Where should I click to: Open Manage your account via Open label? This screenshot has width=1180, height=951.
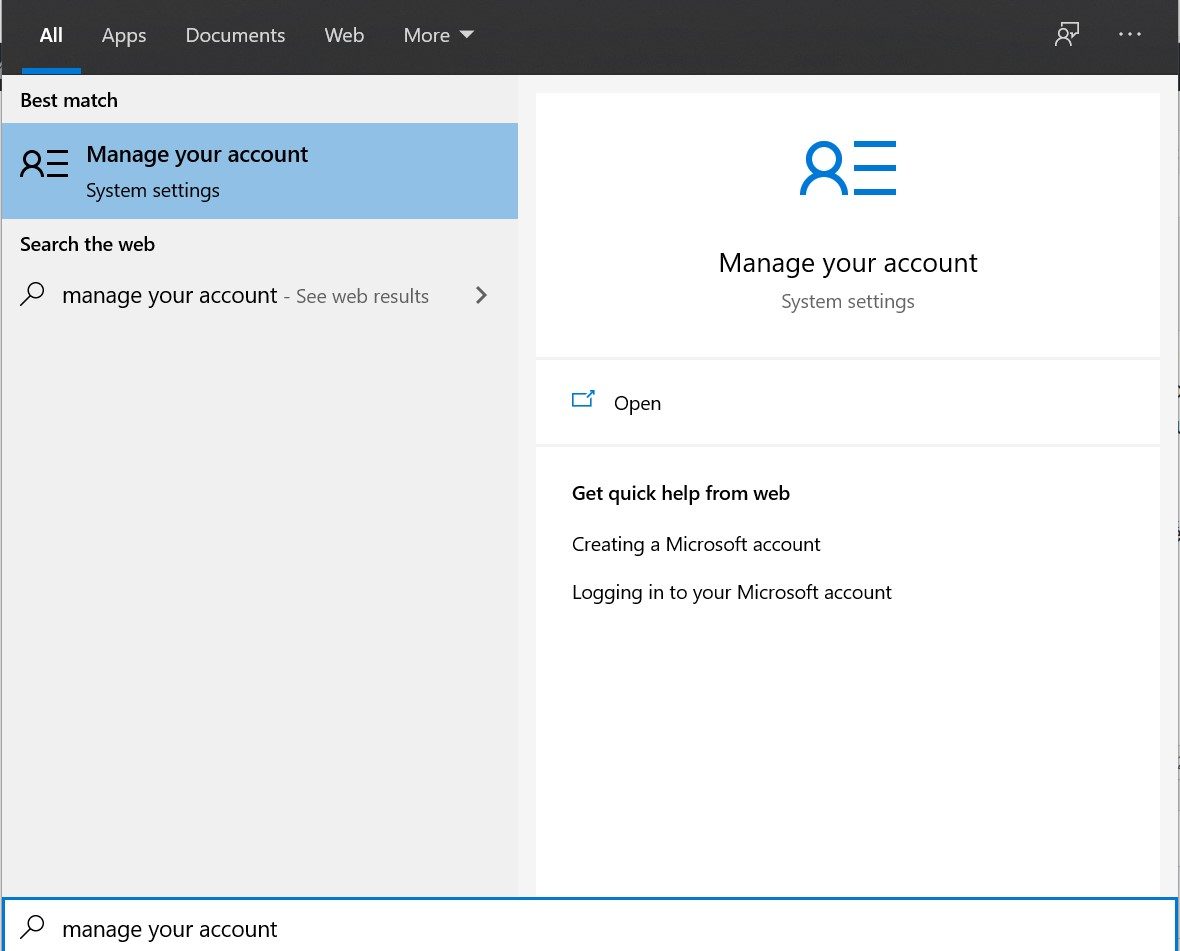click(x=637, y=403)
